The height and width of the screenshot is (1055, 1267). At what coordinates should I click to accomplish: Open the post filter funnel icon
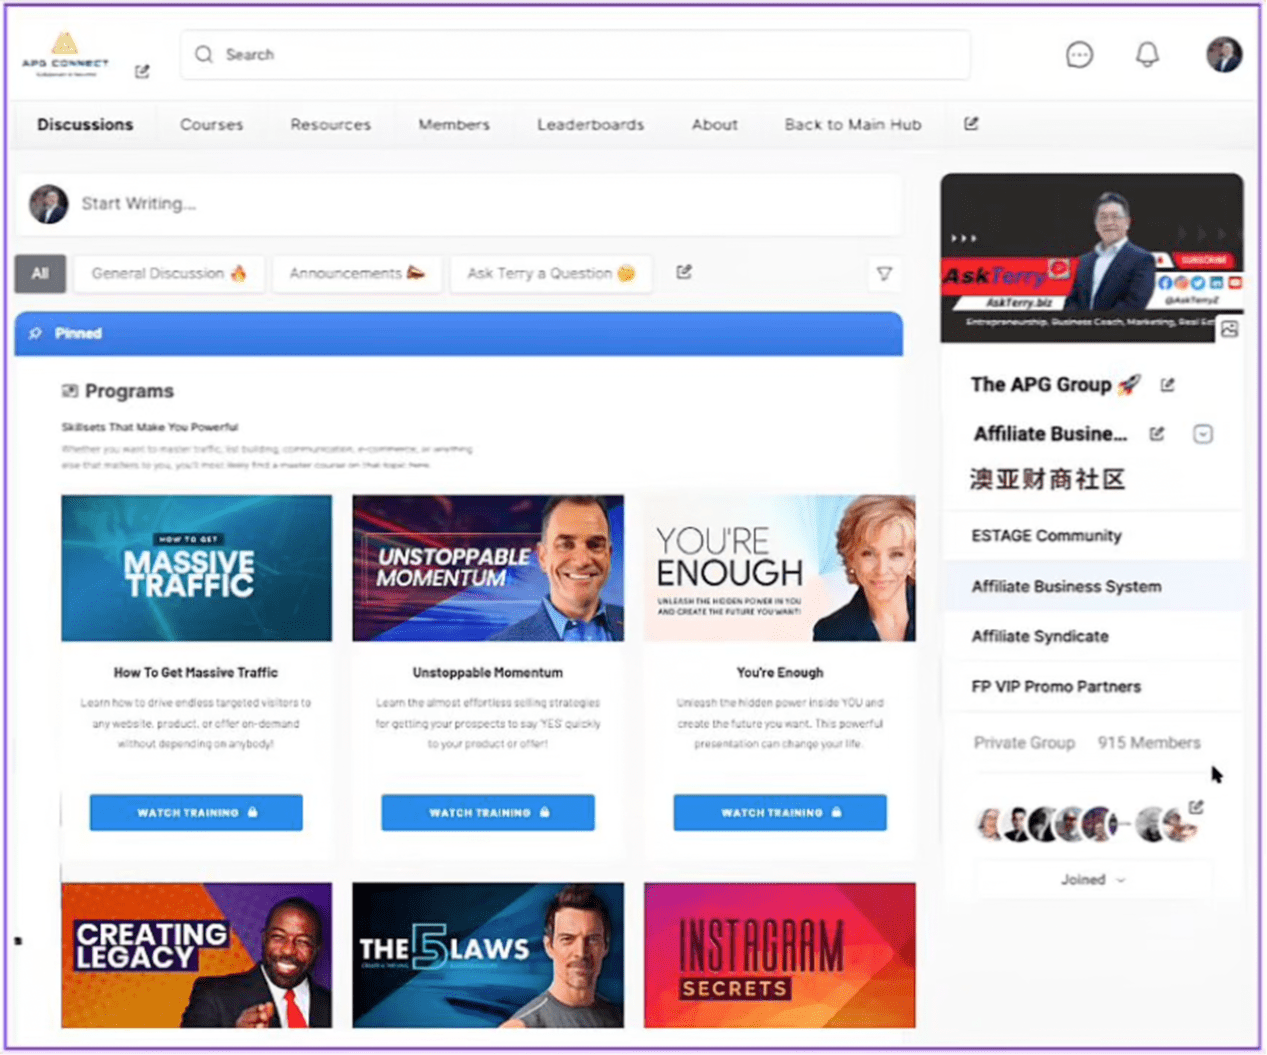(884, 273)
